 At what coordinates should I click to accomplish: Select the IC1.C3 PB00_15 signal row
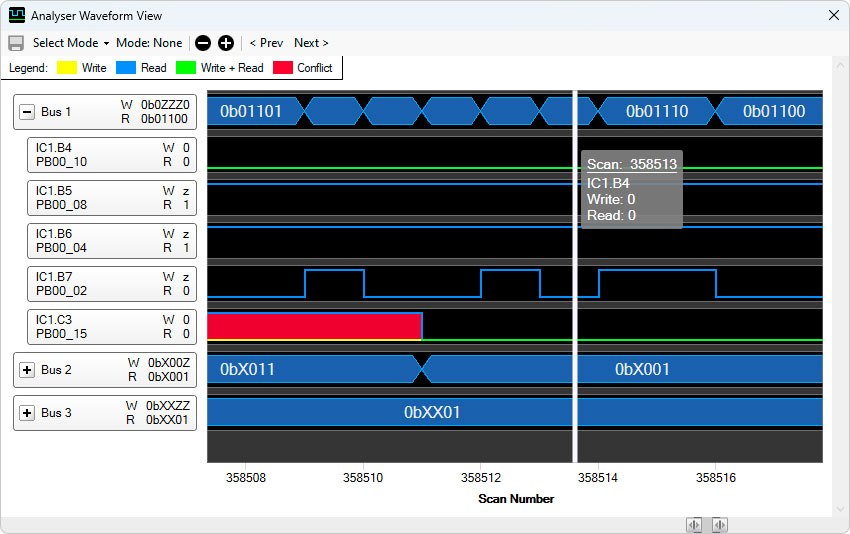coord(111,327)
